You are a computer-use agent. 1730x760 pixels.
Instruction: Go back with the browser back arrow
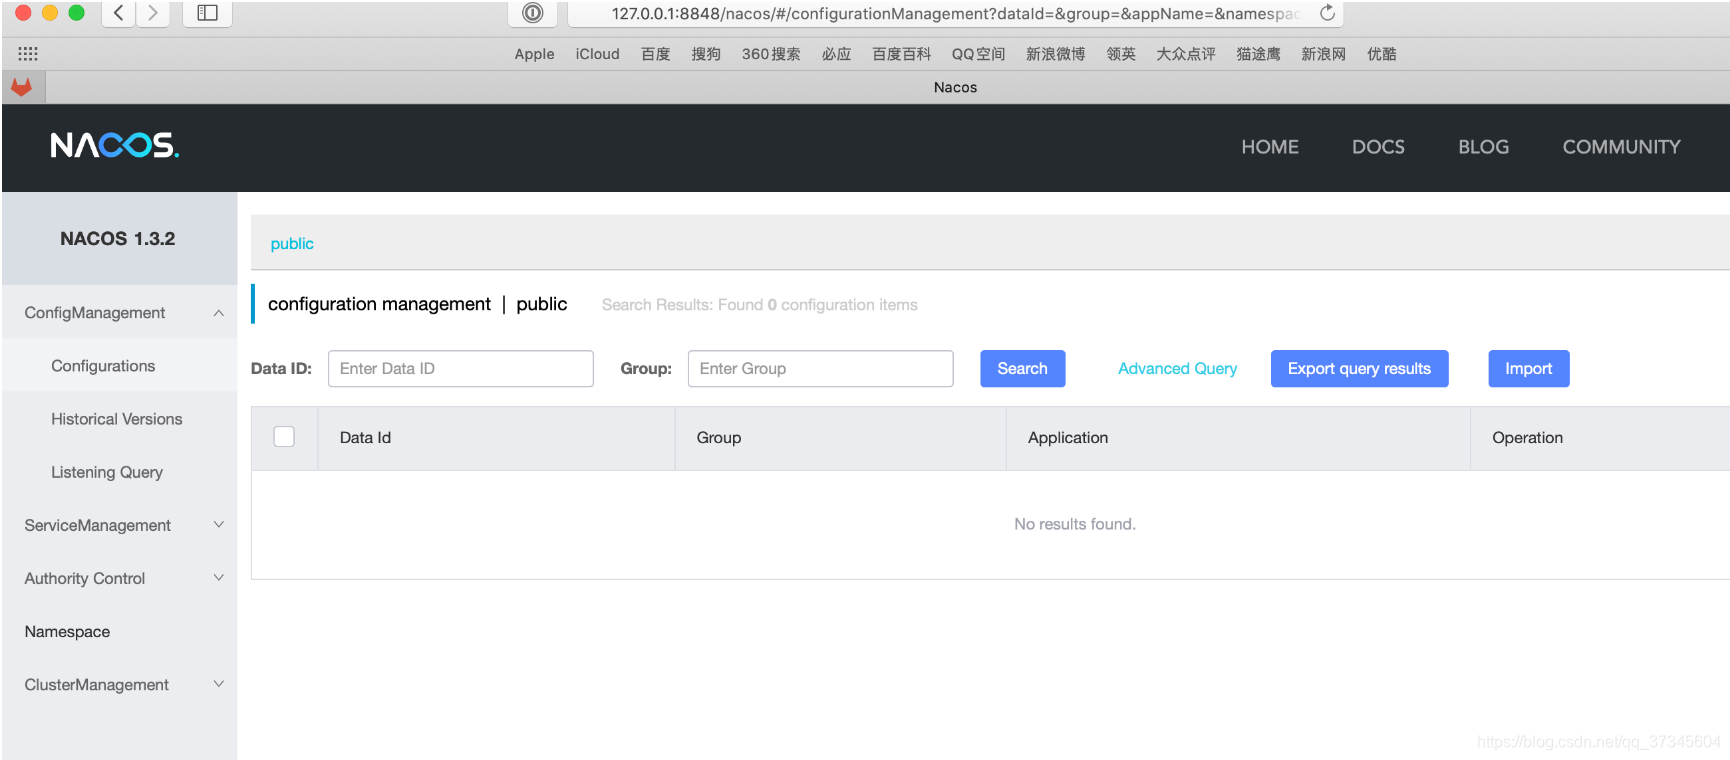point(118,13)
